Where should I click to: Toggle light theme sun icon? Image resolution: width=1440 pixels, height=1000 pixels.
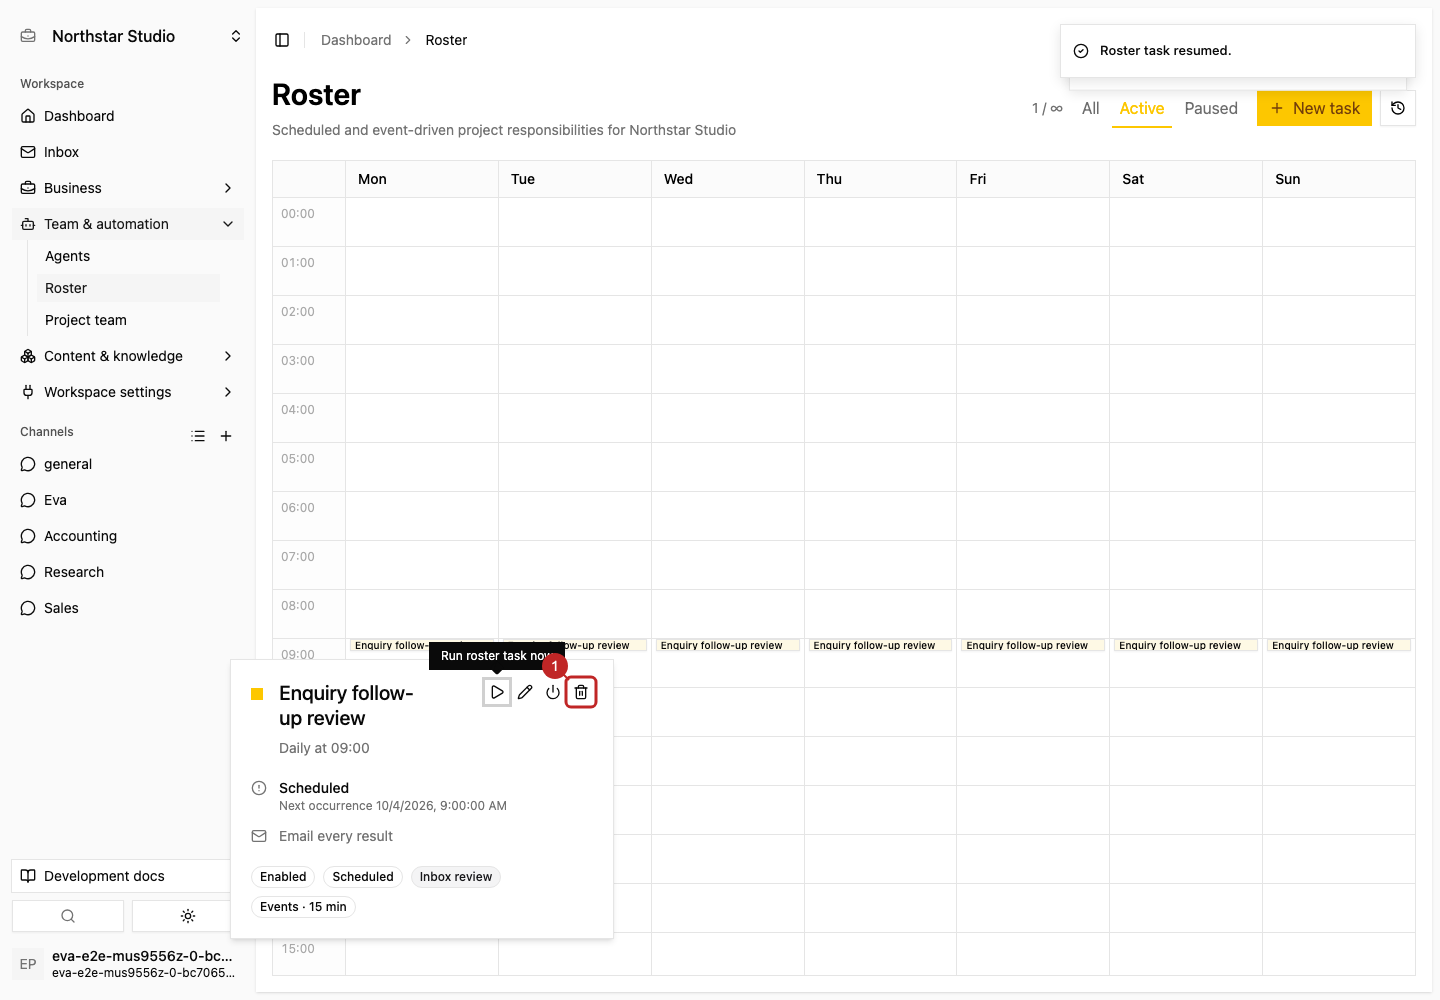(x=188, y=916)
